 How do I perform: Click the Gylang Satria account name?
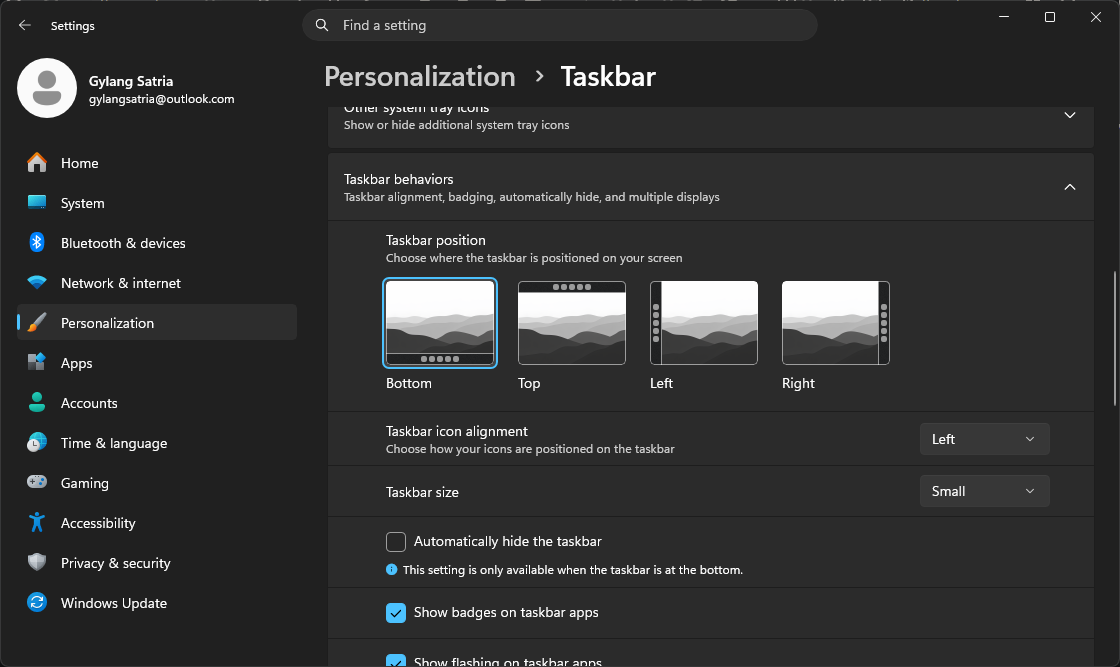[x=131, y=81]
